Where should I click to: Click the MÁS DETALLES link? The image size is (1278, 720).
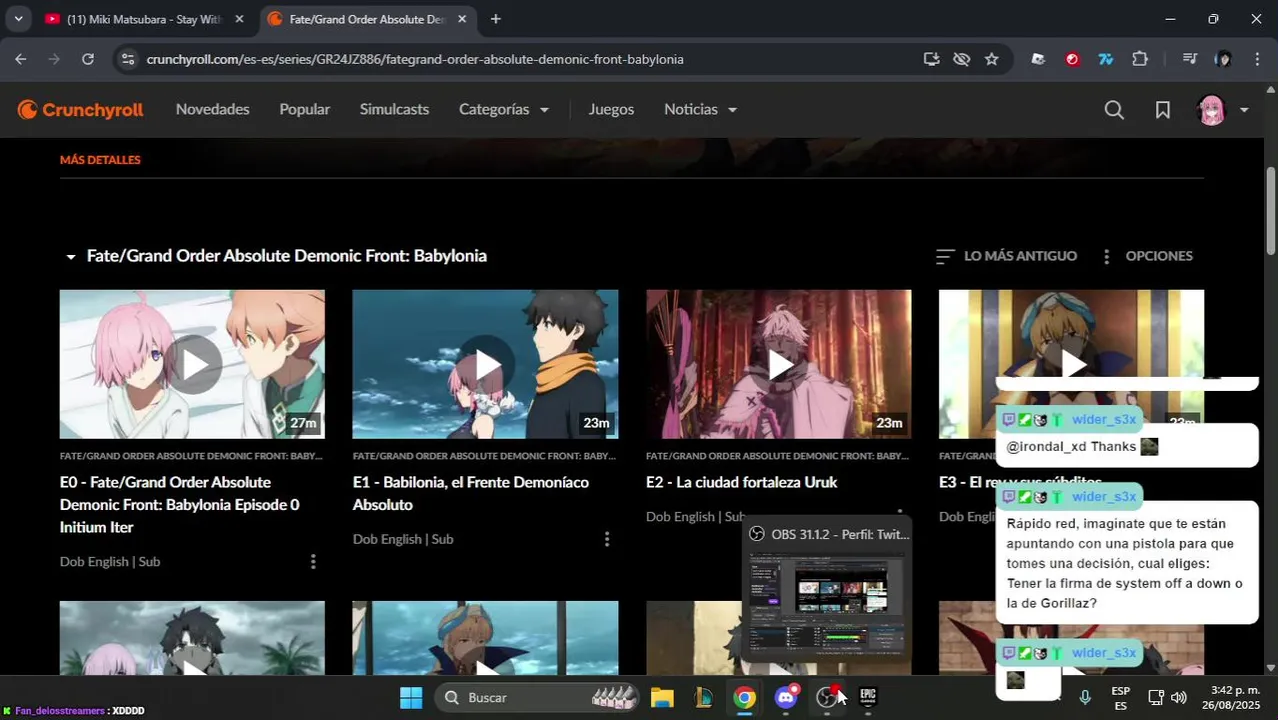(x=100, y=160)
